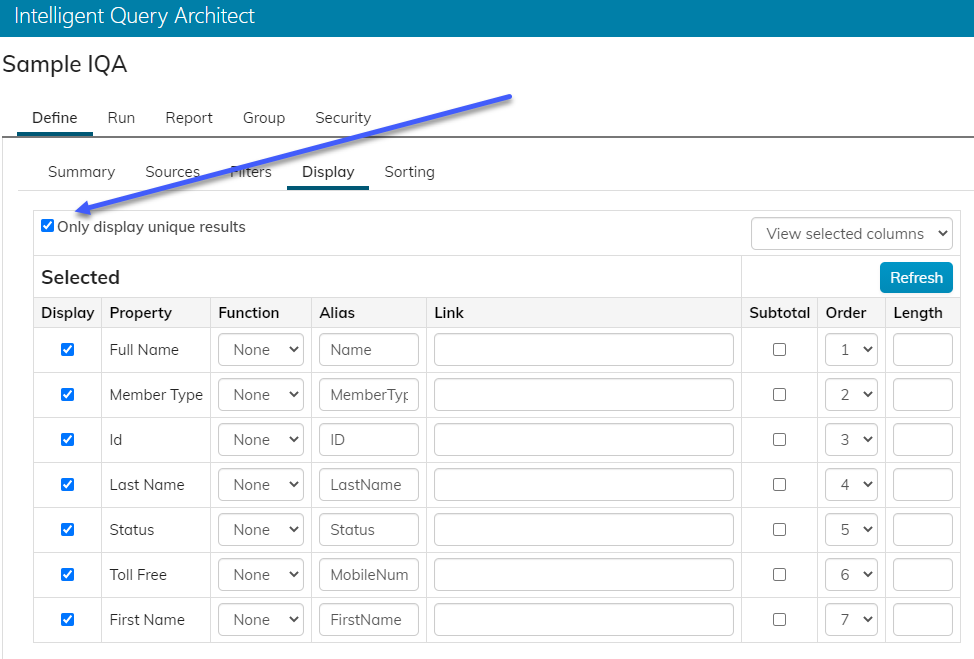Enable Subtotal checkbox for Status row
This screenshot has width=974, height=659.
(x=779, y=530)
